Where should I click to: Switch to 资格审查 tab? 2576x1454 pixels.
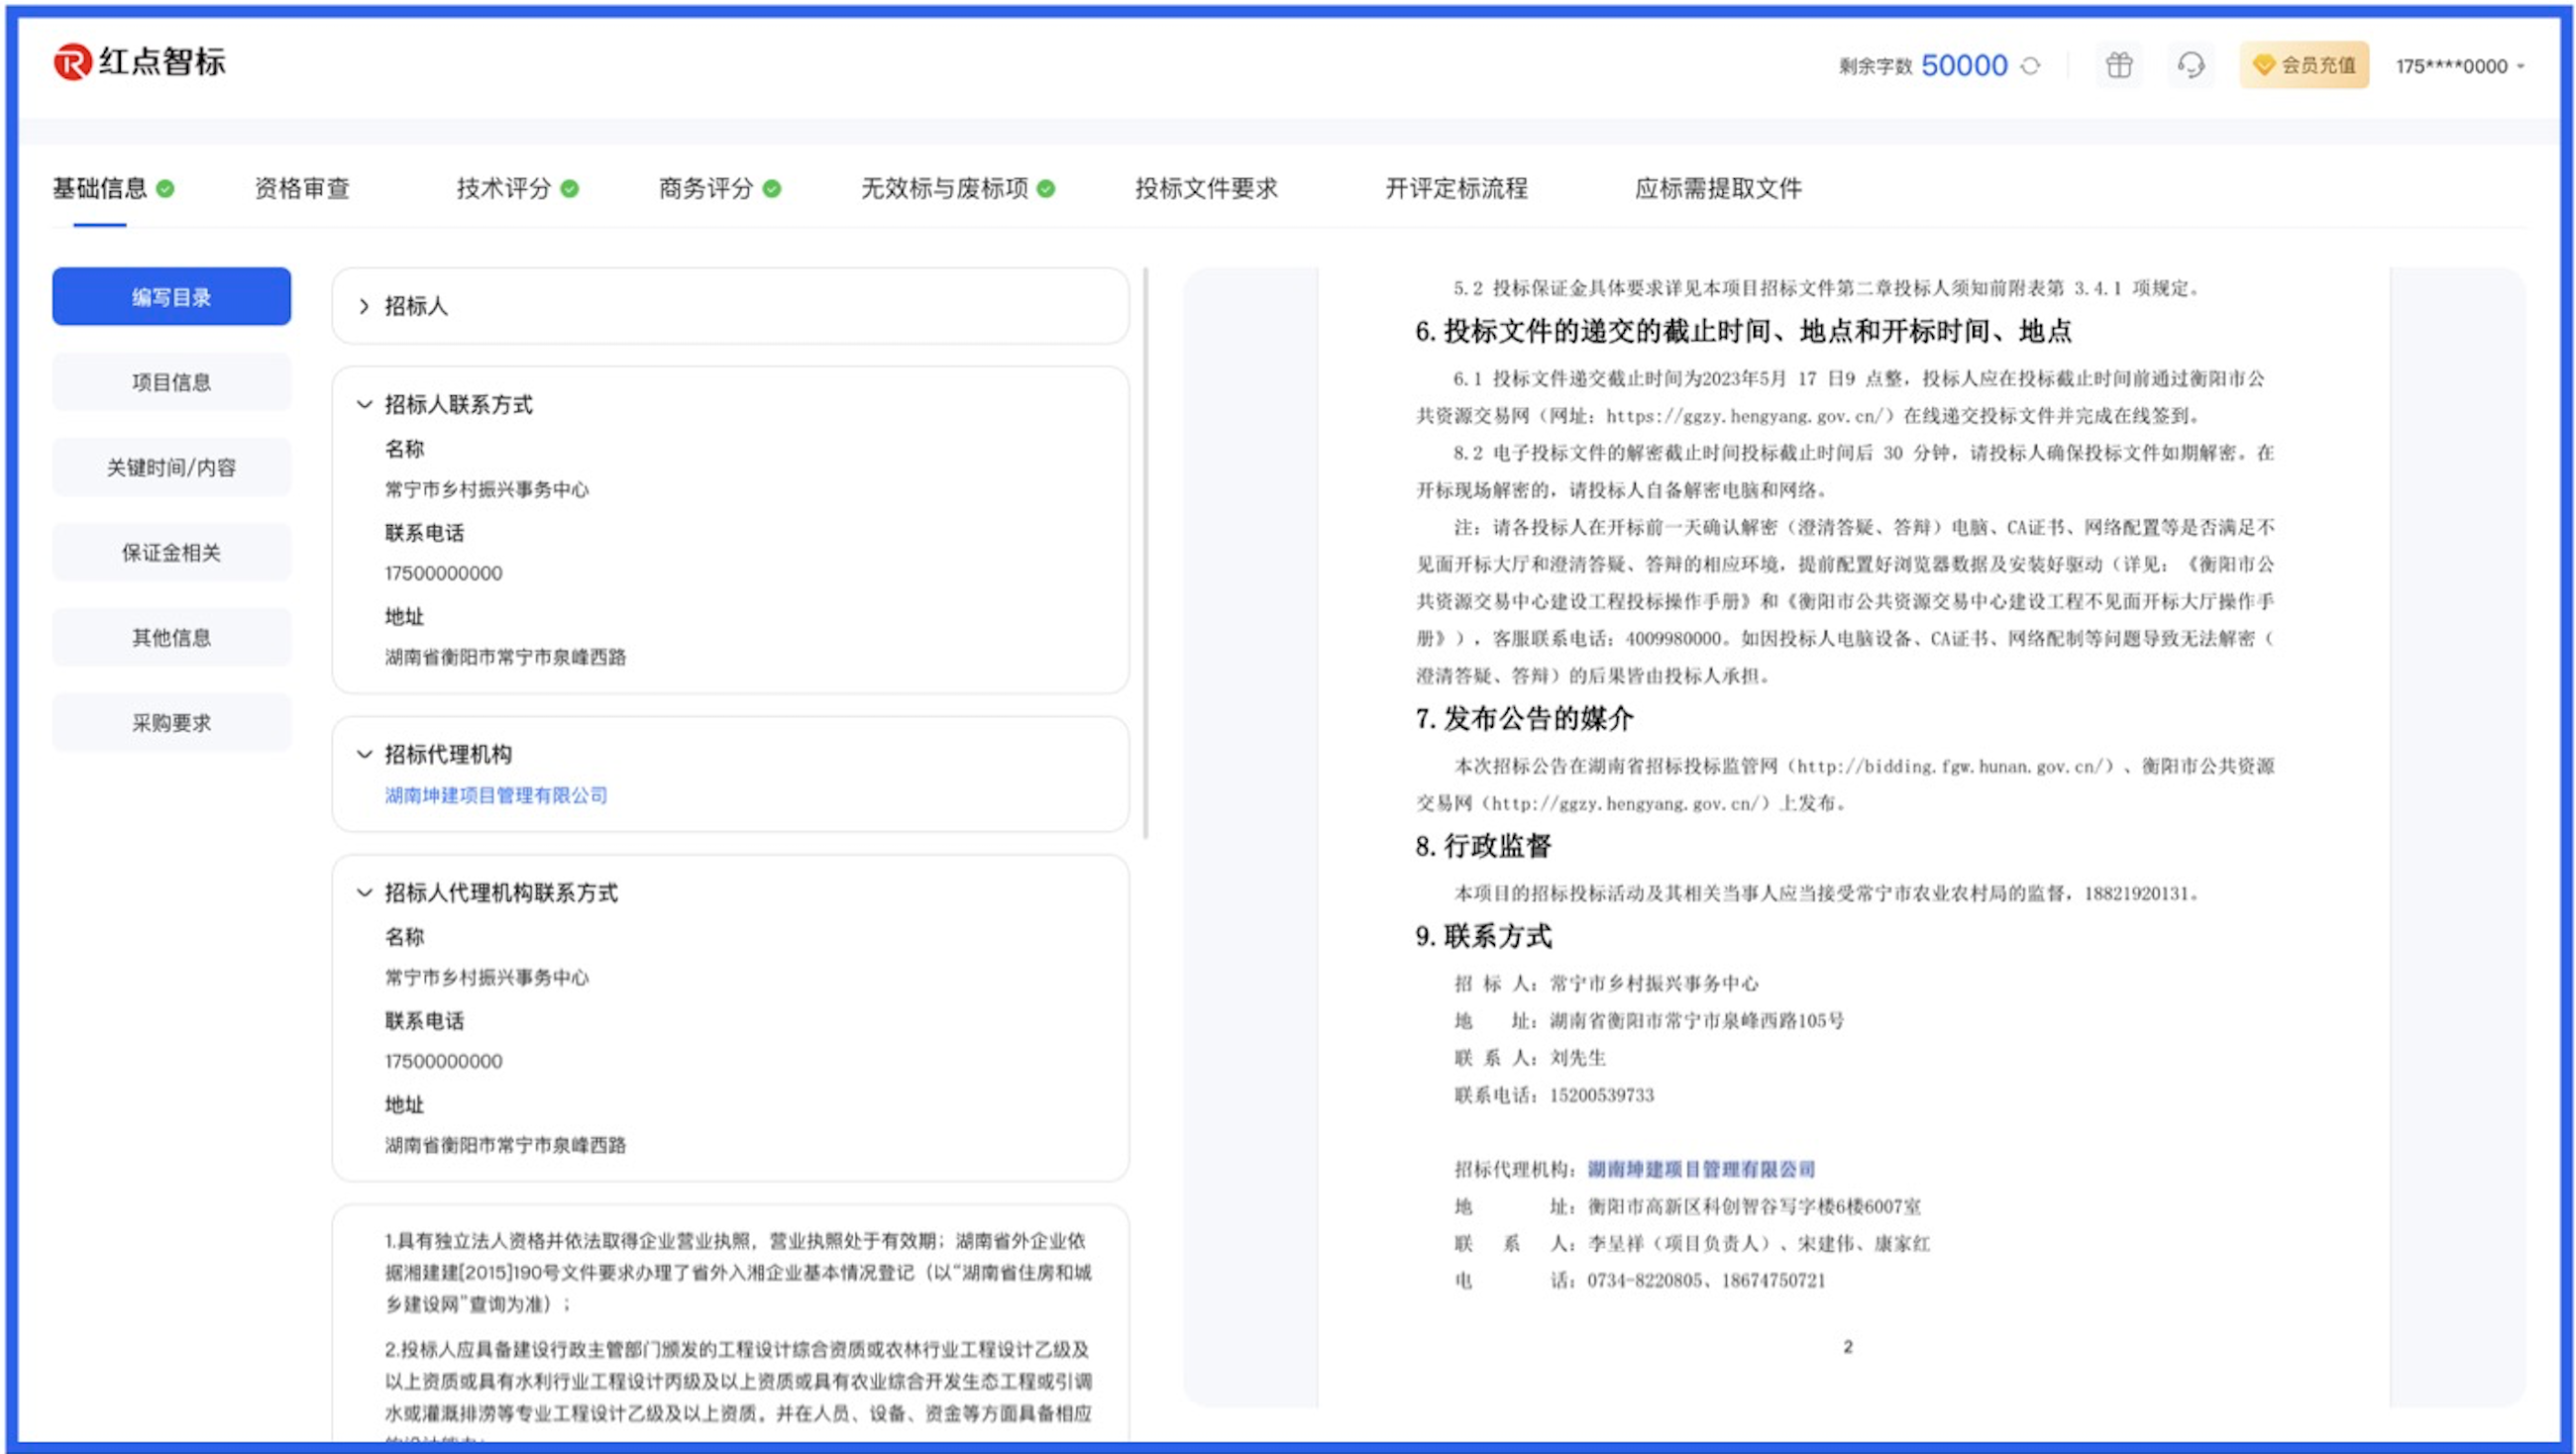(302, 188)
